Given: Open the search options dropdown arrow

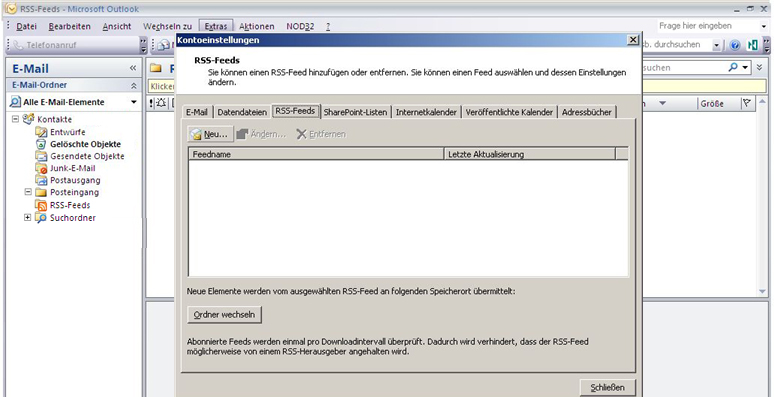Looking at the screenshot, I should click(746, 67).
